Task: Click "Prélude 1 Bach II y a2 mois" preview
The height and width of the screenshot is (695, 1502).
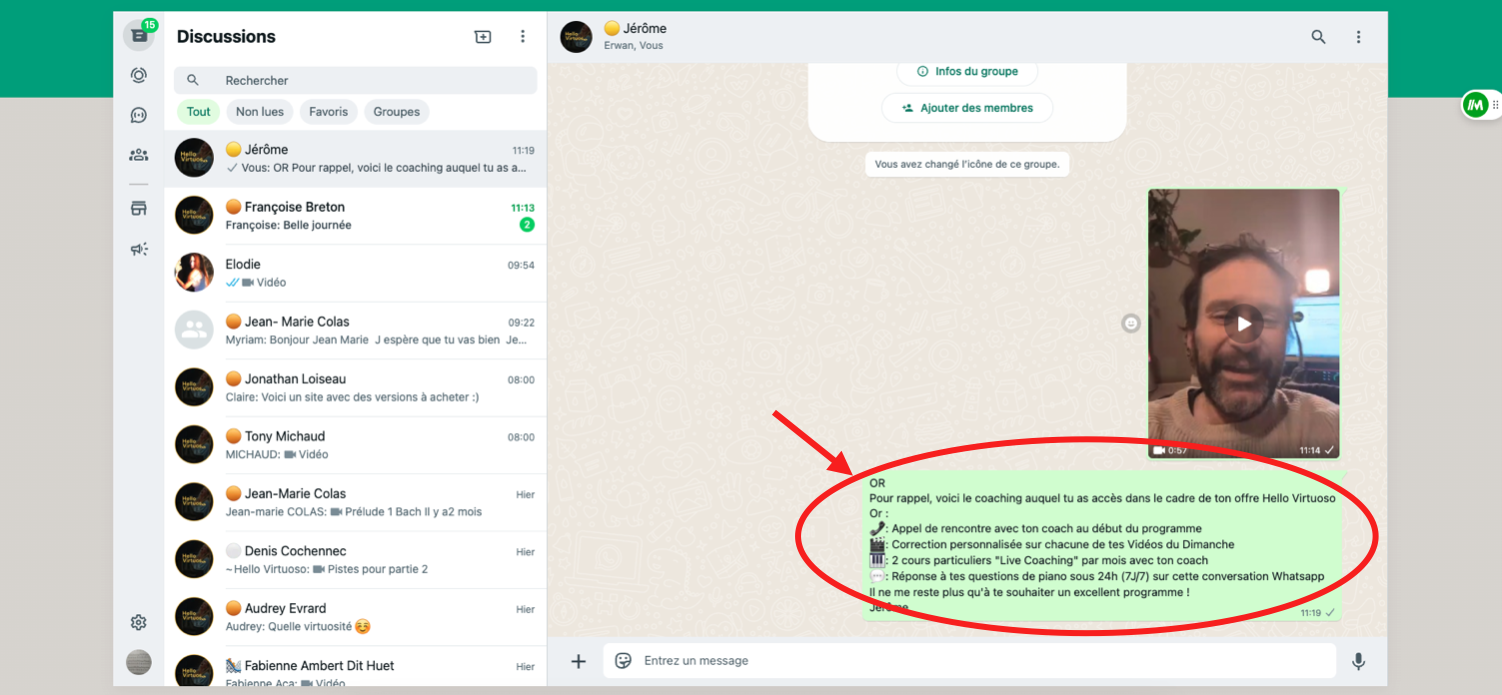Action: pyautogui.click(x=413, y=512)
